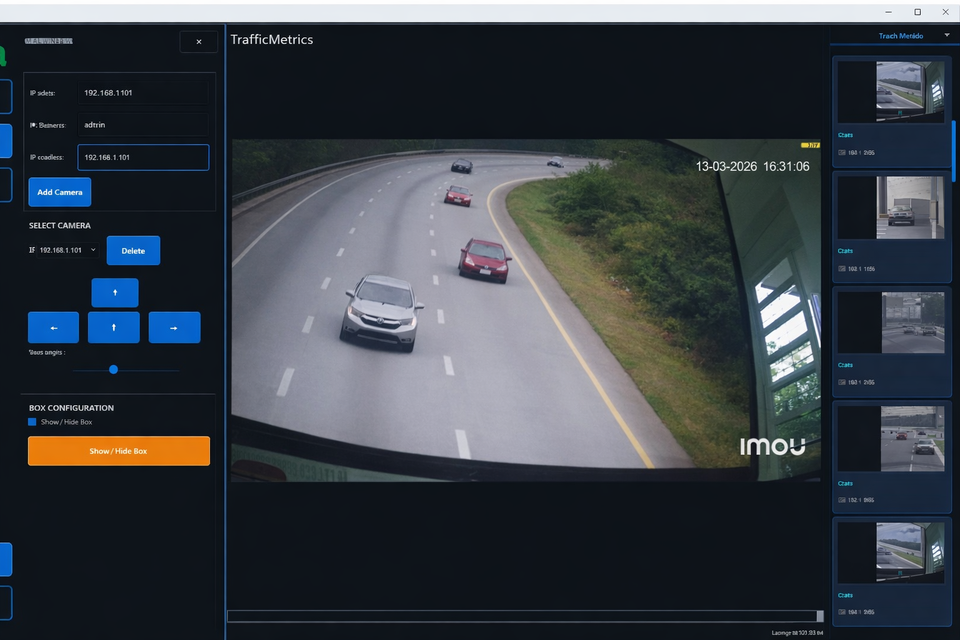
Task: Expand the dropdown arrow atop the right panel
Action: (946, 36)
